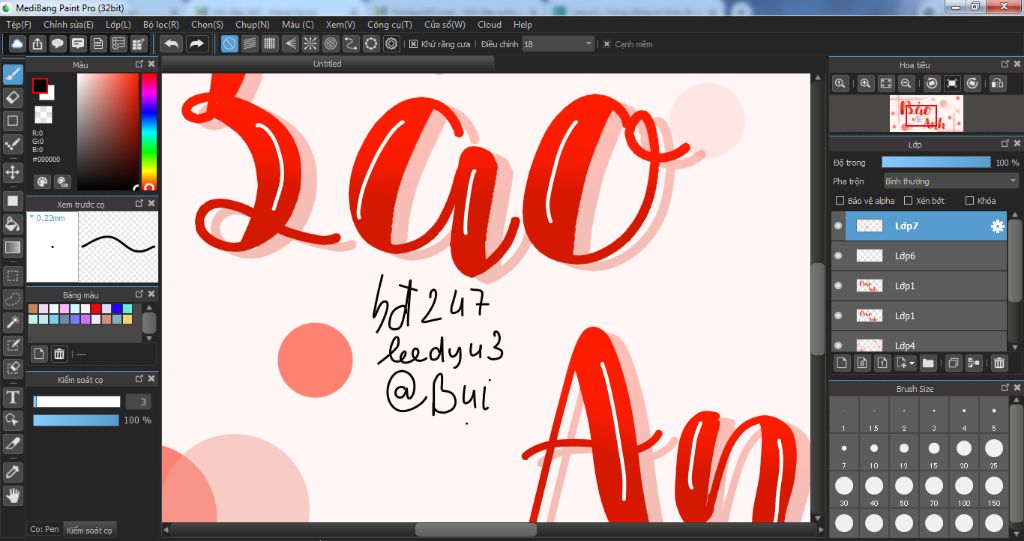Enable the parallel lines snap guide
This screenshot has height=541, width=1024.
[249, 44]
